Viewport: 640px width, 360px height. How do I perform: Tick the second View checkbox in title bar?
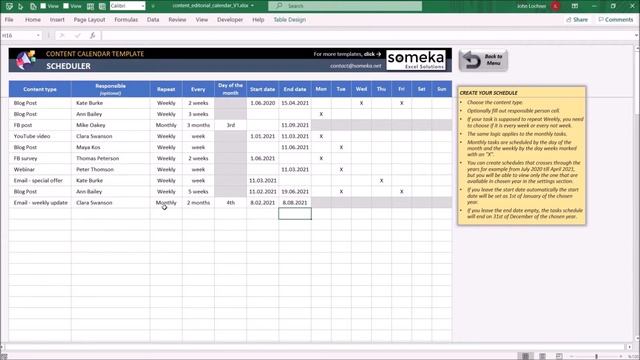(66, 6)
